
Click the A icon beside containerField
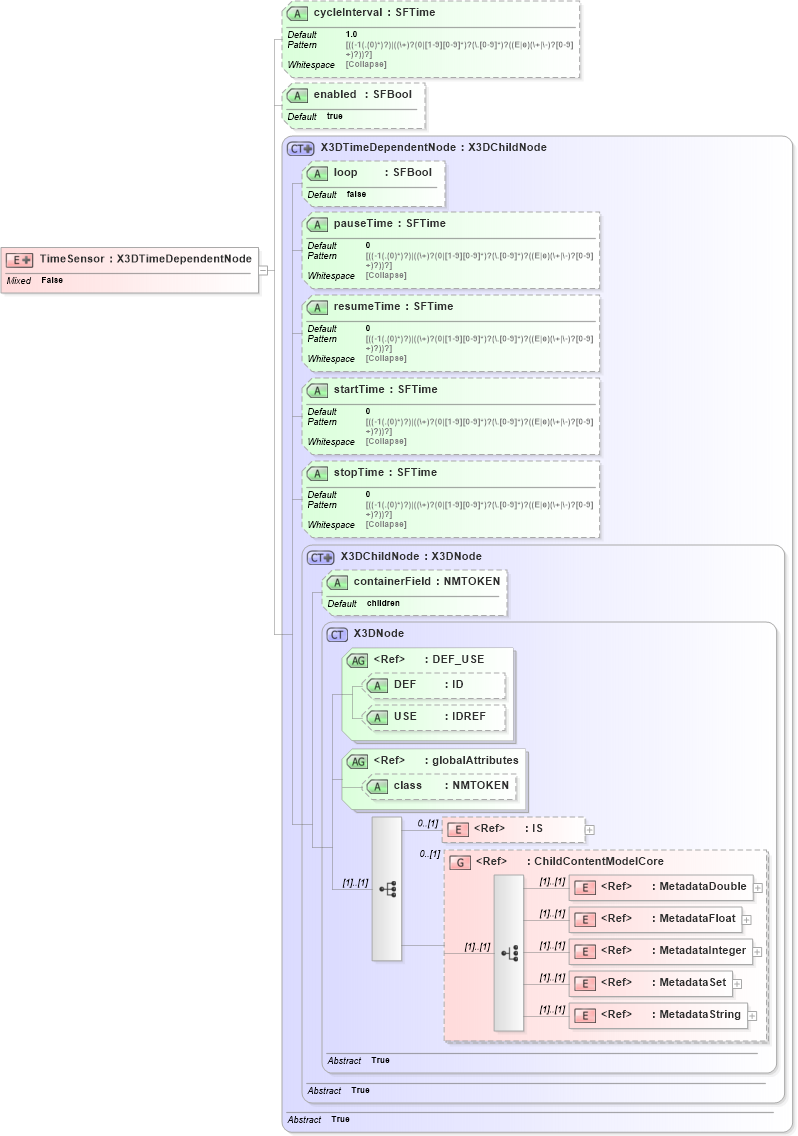(338, 582)
